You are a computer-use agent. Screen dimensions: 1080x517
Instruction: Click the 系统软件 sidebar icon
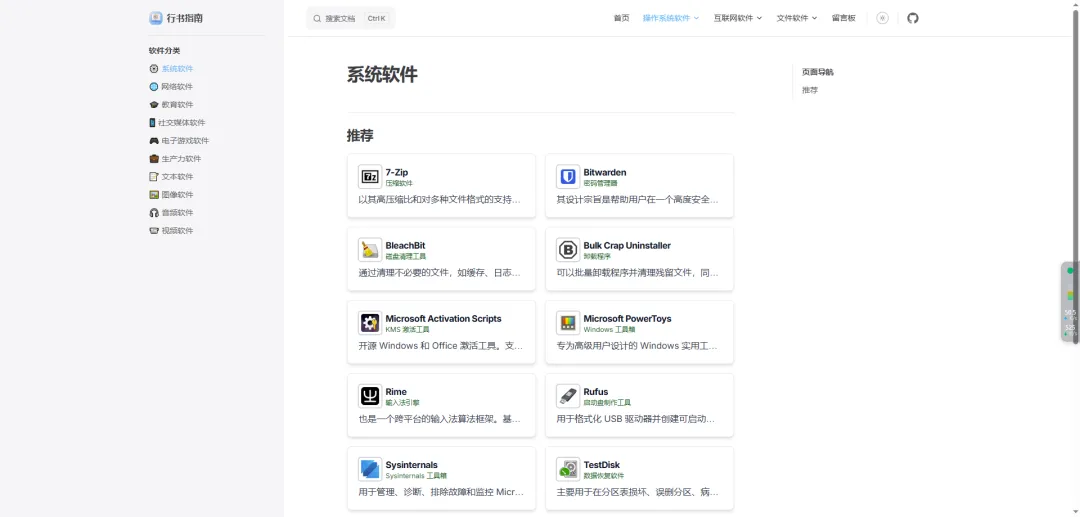click(x=154, y=69)
